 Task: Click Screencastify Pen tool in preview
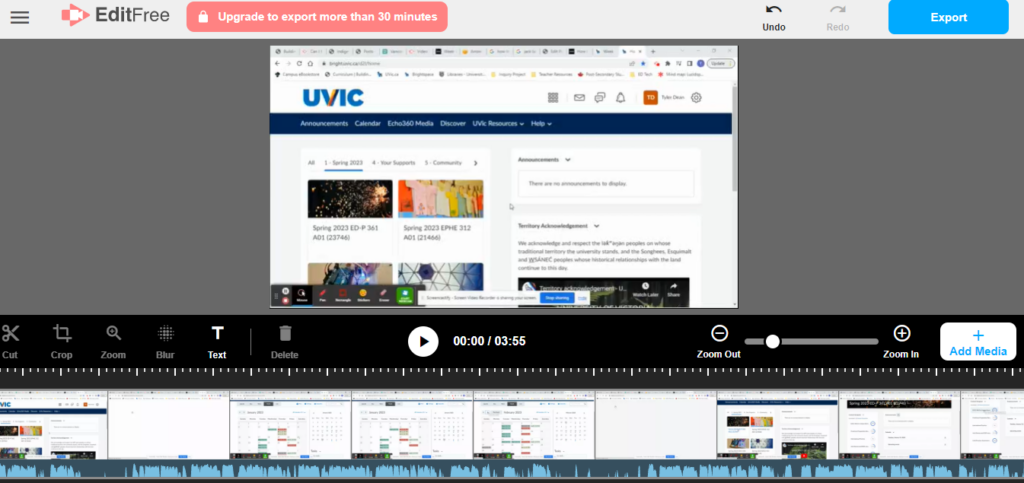pos(322,295)
